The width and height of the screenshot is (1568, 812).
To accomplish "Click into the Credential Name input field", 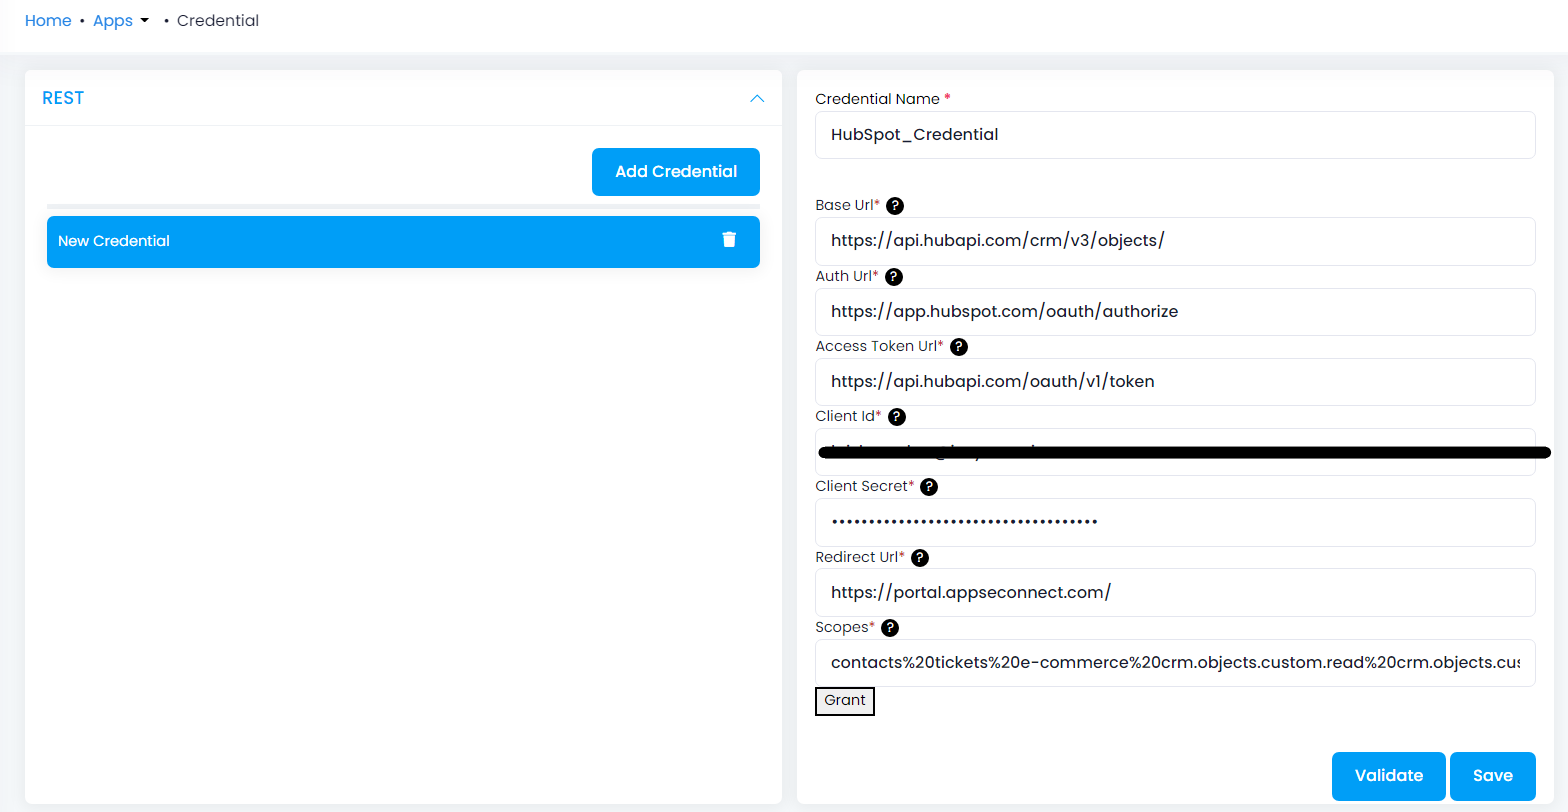I will pos(1174,135).
